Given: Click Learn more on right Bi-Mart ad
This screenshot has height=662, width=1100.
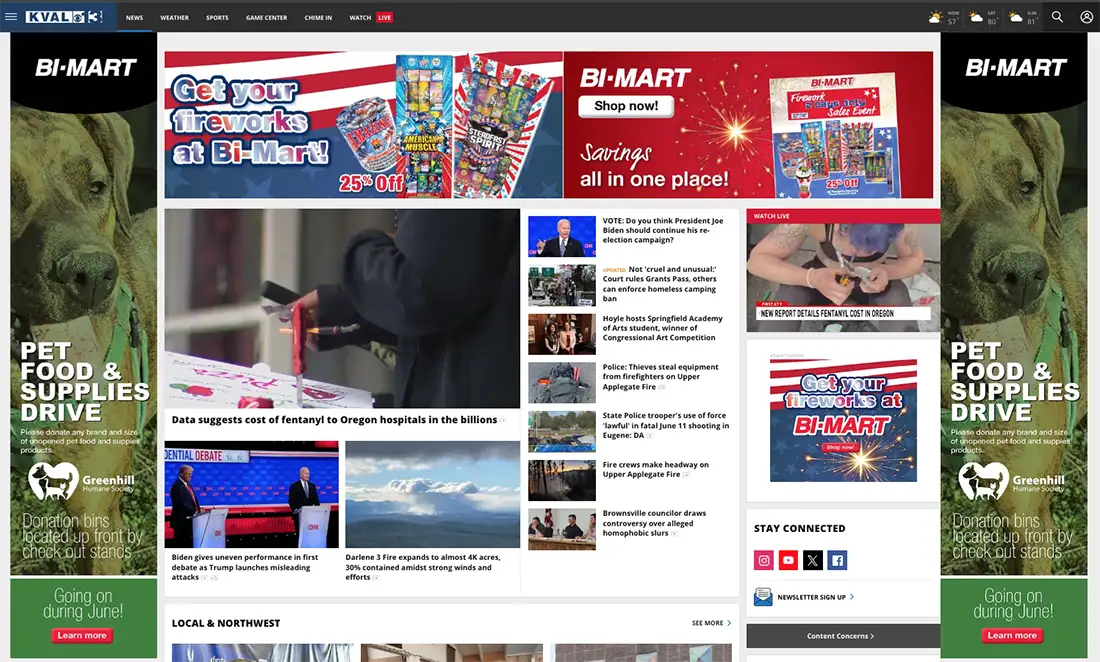Looking at the screenshot, I should [1012, 635].
